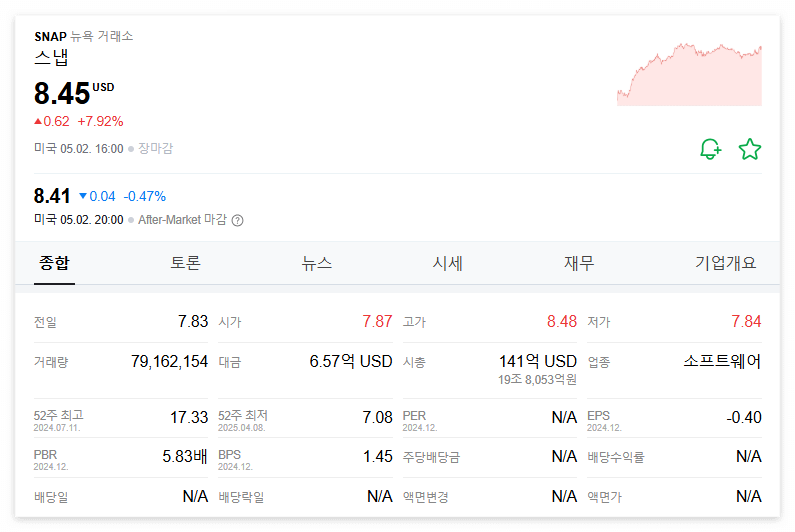Click the 액면가 label
The image size is (795, 532).
604,496
